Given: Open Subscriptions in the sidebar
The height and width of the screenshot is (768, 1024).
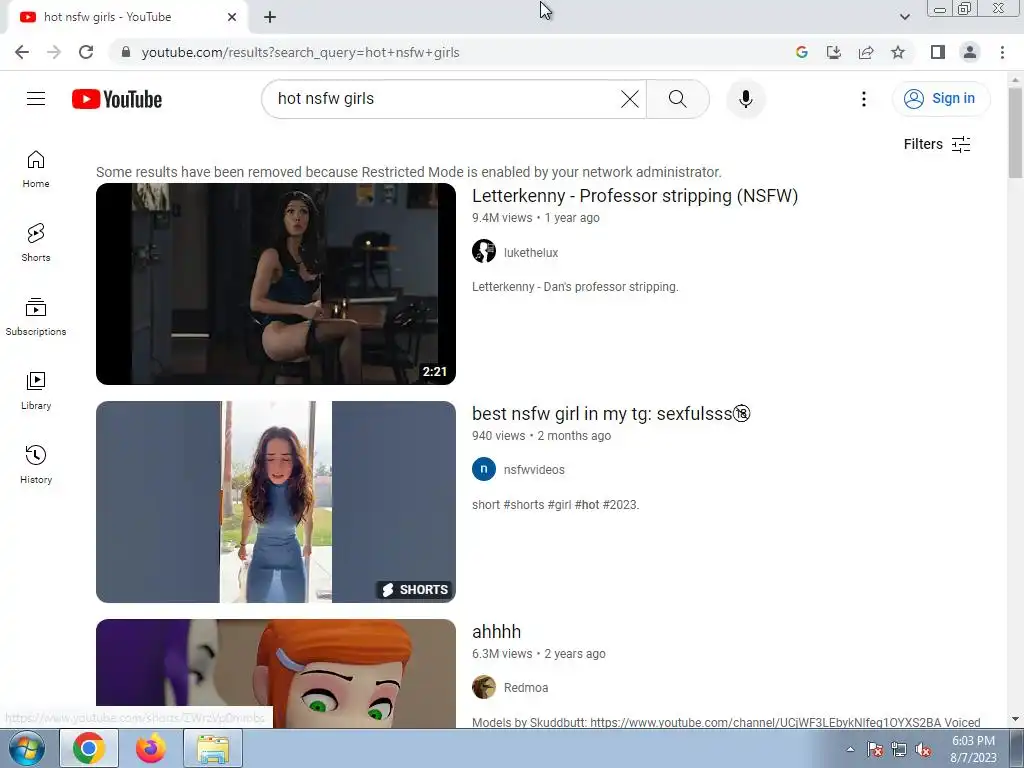Looking at the screenshot, I should tap(36, 317).
